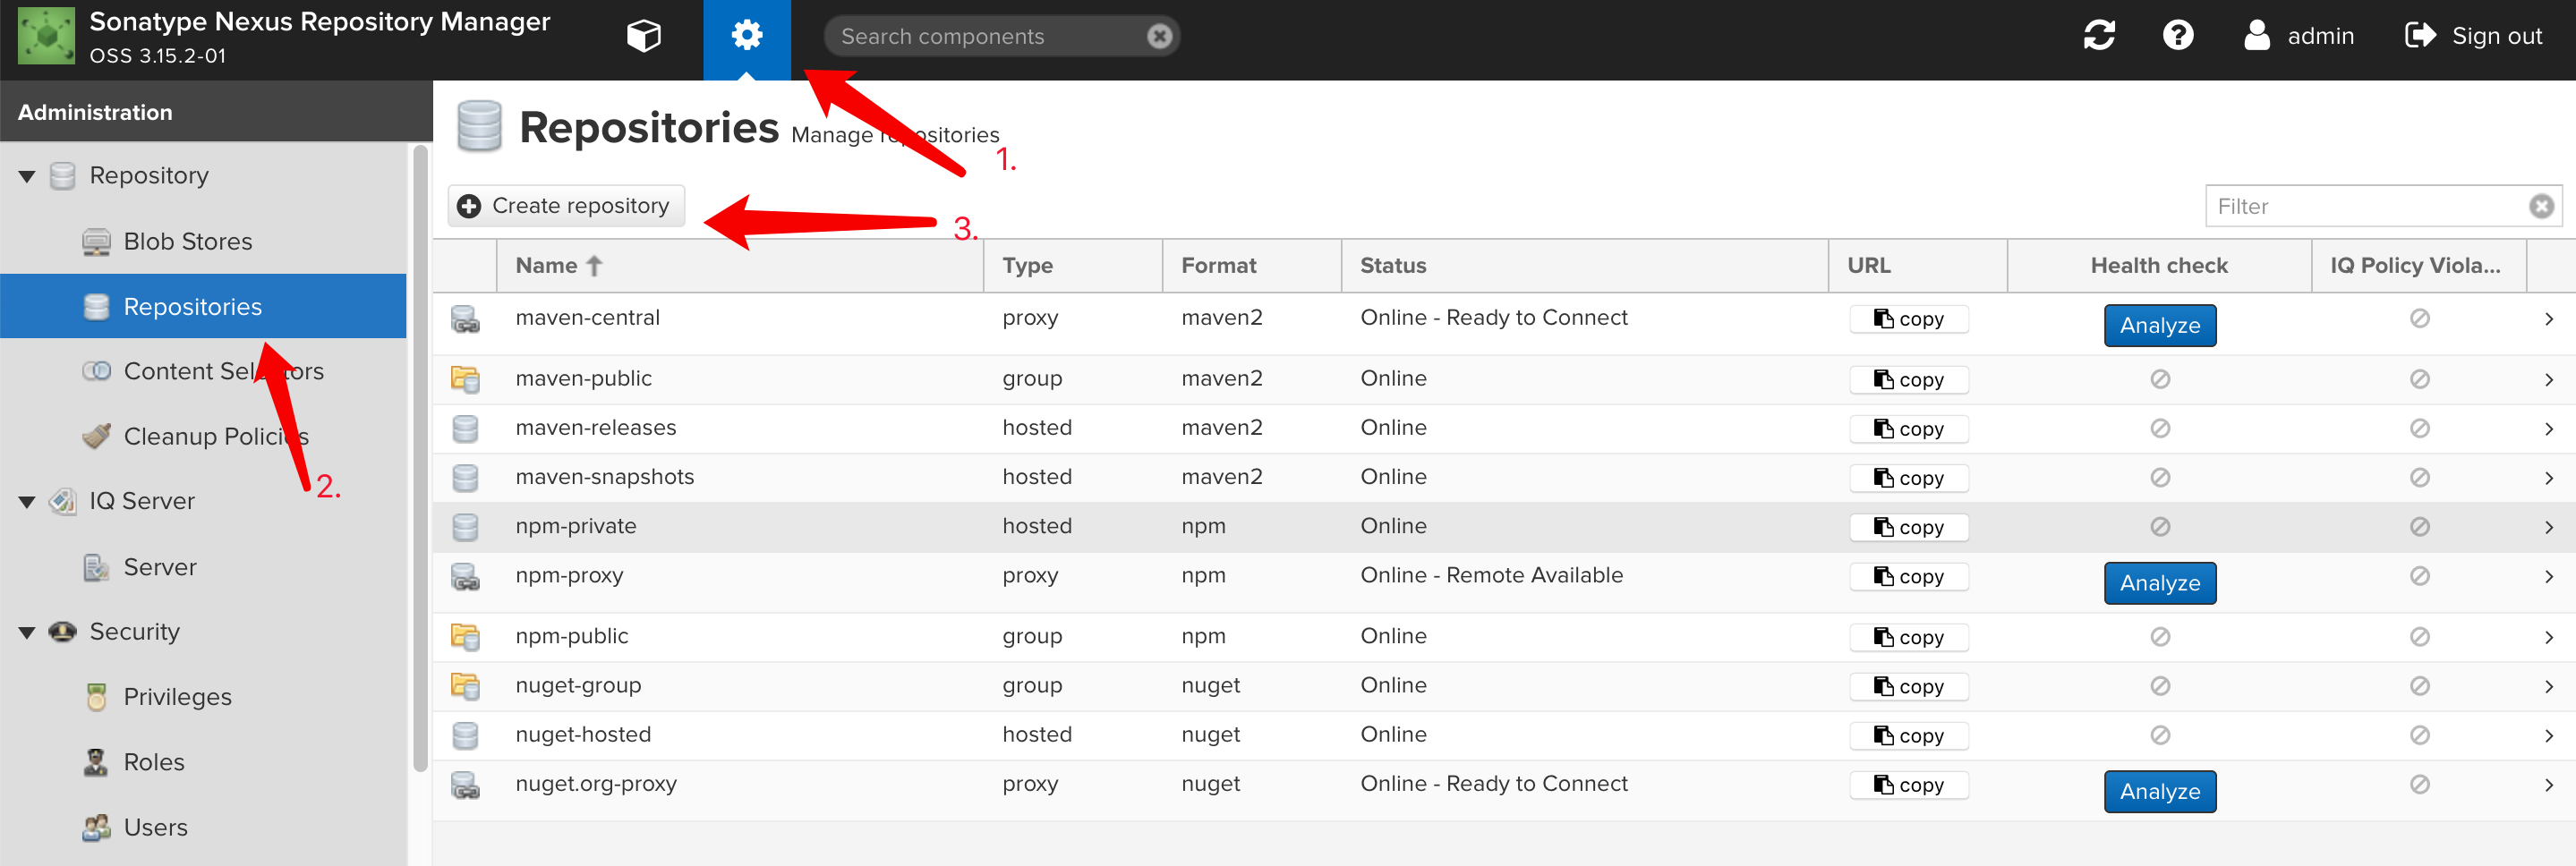Click the maven-central proxy repository icon
The width and height of the screenshot is (2576, 866).
[x=465, y=320]
